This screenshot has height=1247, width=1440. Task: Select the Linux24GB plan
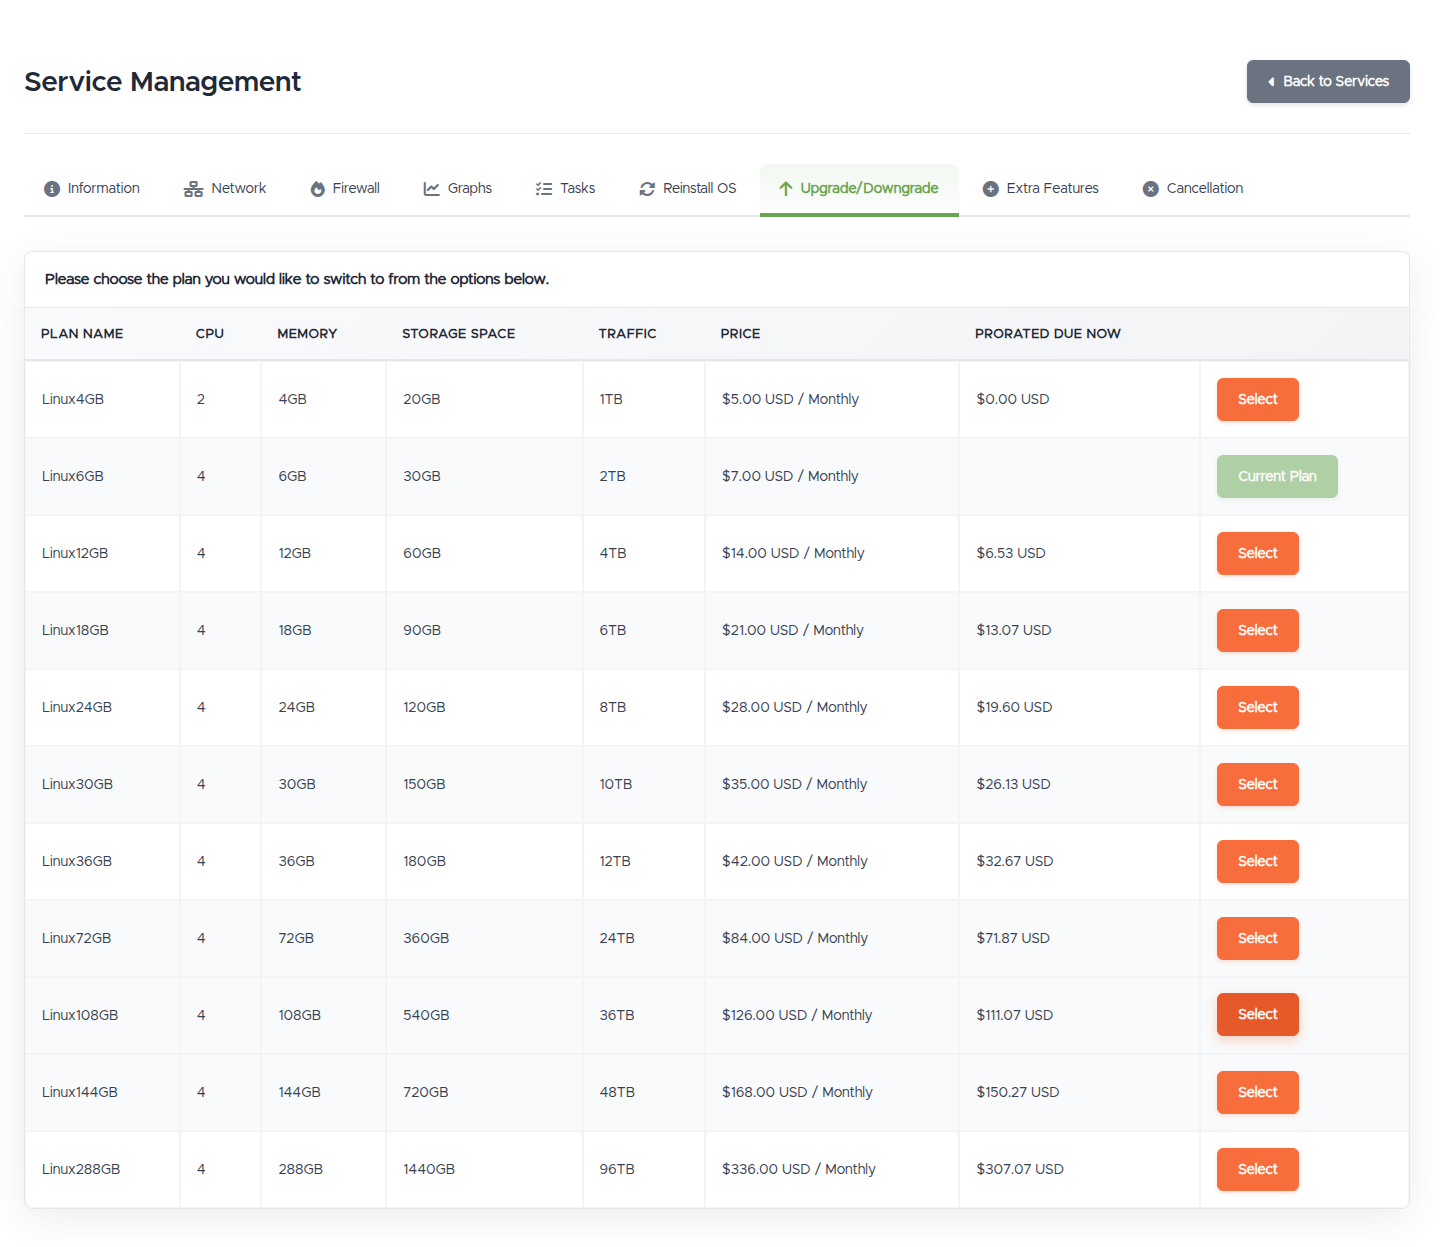pos(1257,708)
